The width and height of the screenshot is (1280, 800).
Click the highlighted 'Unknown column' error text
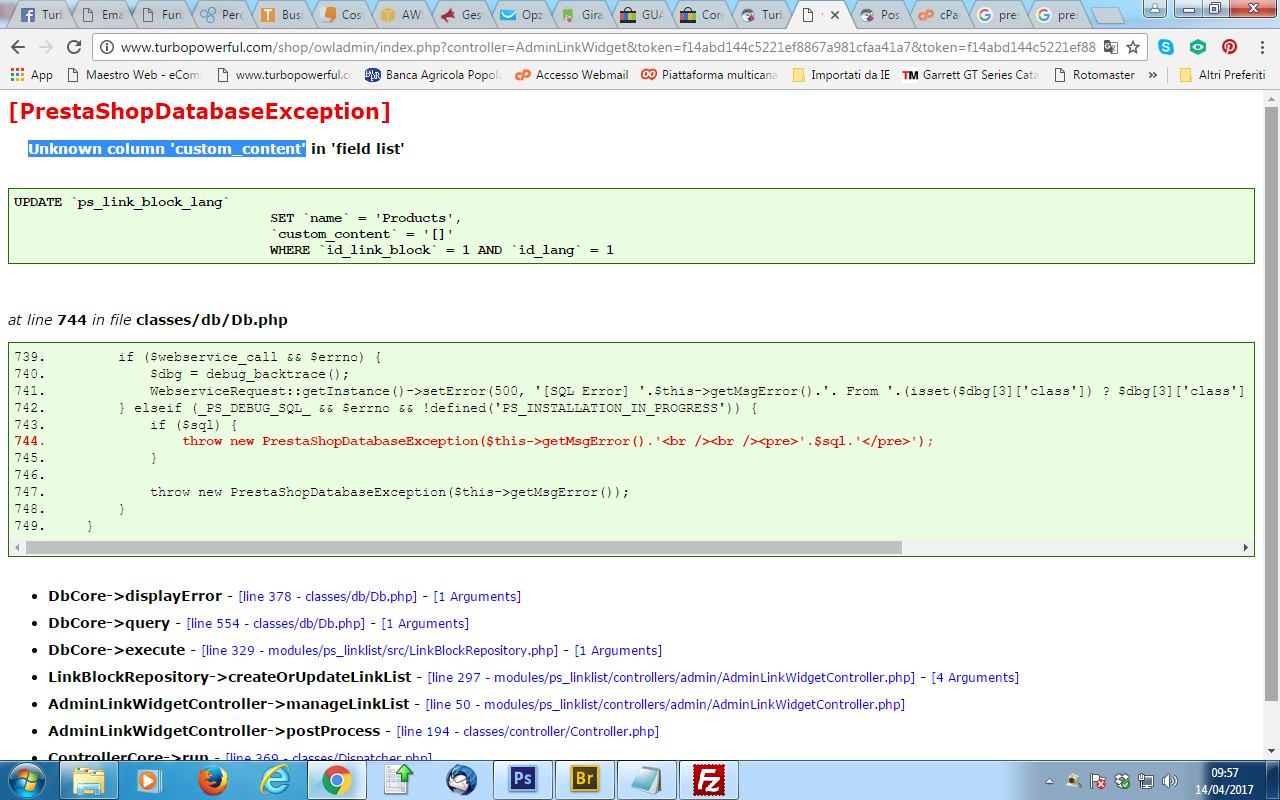(167, 149)
